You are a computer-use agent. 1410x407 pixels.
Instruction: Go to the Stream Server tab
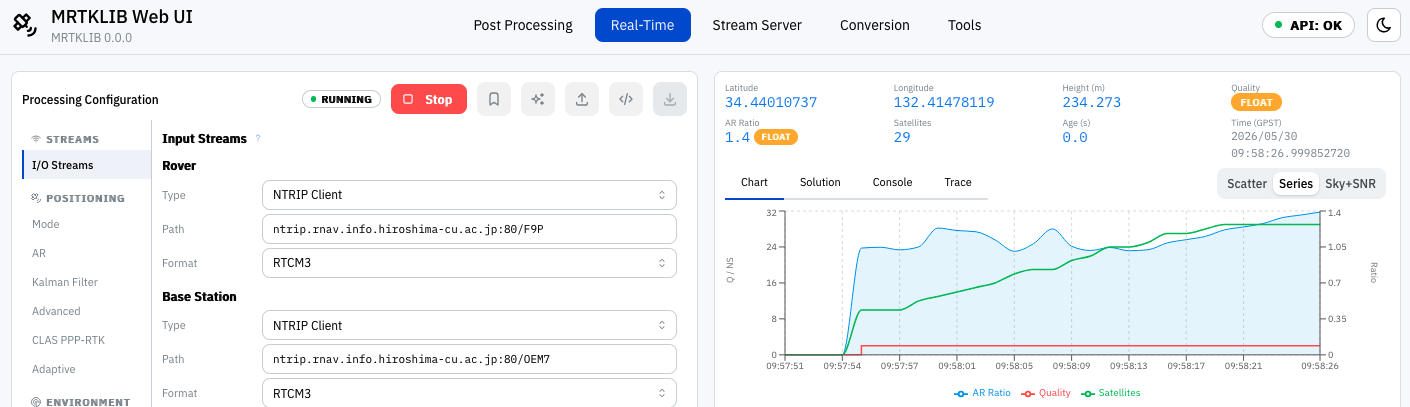[x=757, y=25]
